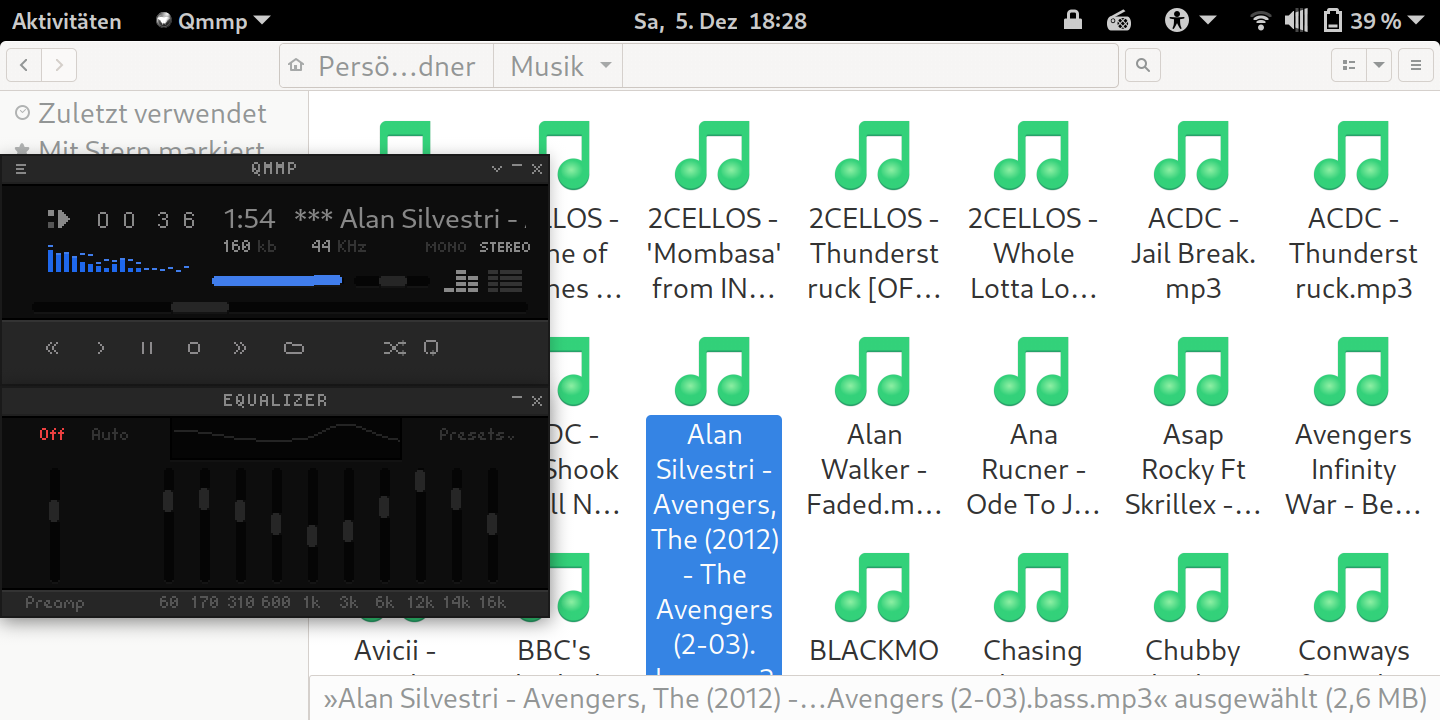Open file manager hamburger menu
The height and width of the screenshot is (720, 1440).
point(1415,66)
